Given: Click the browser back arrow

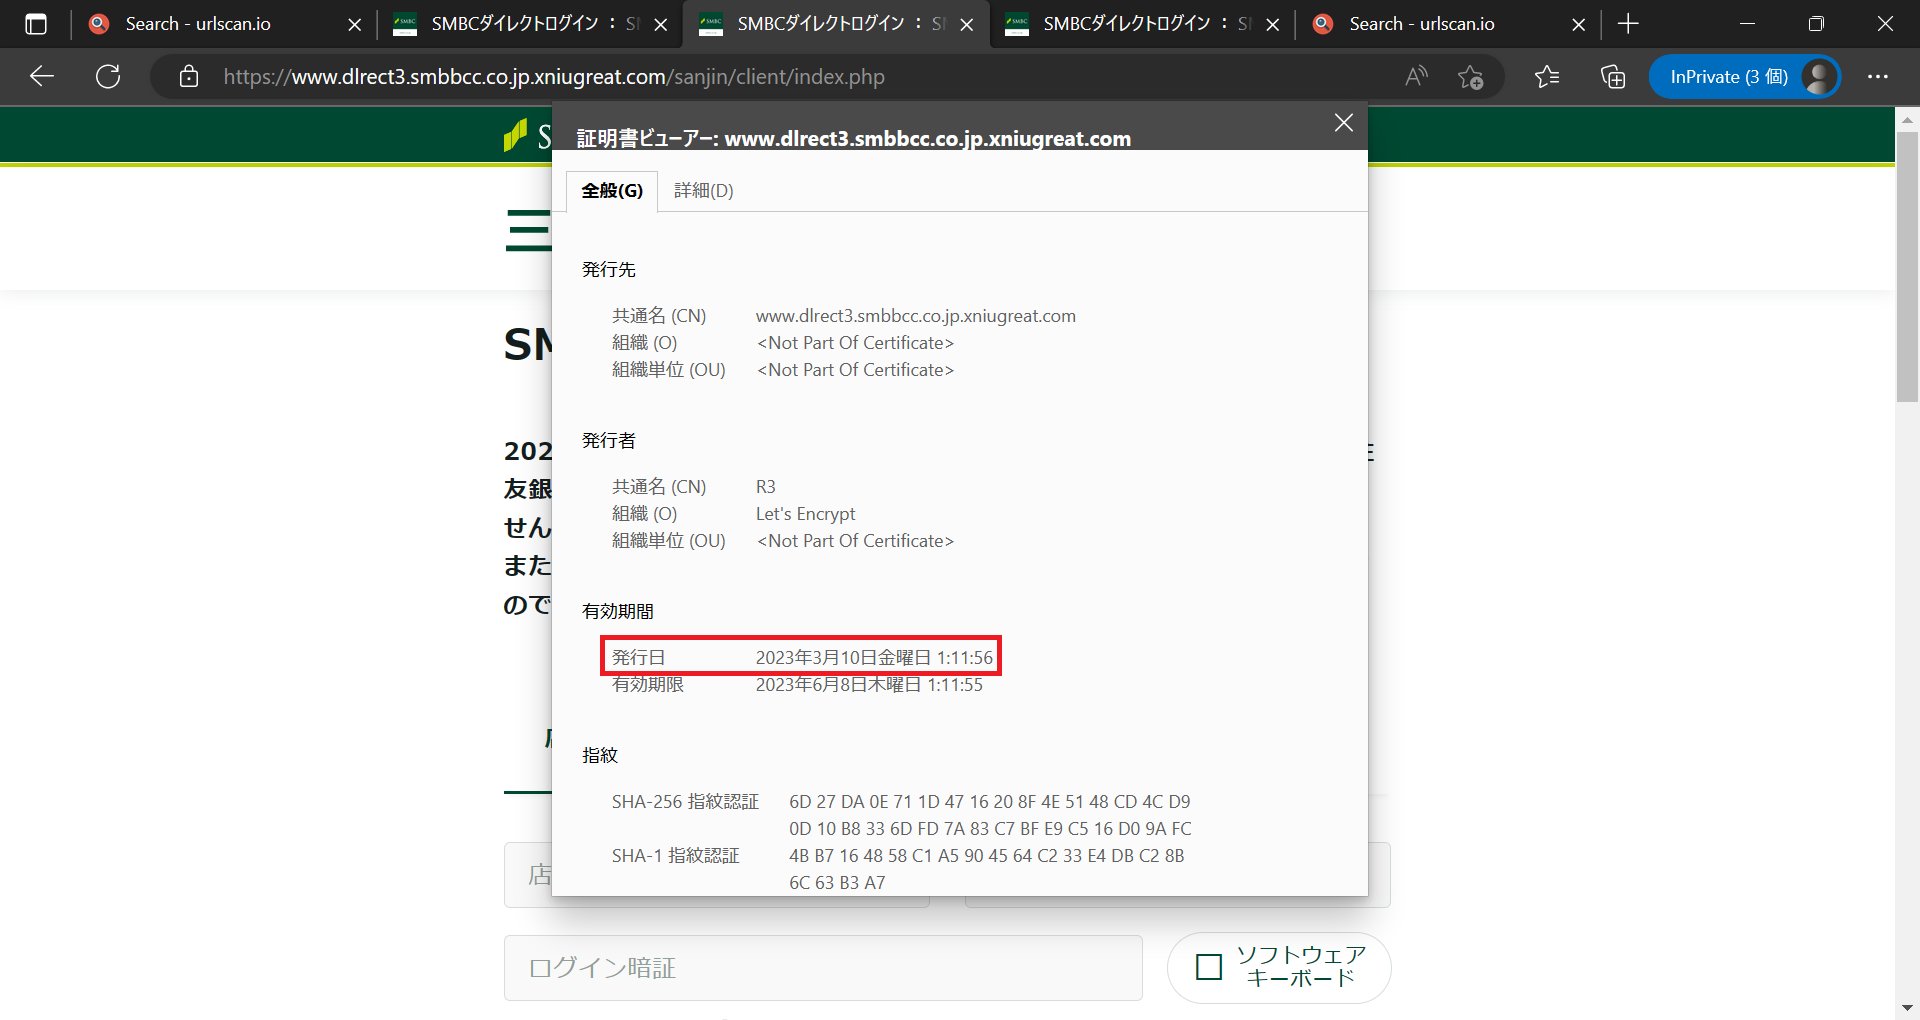Looking at the screenshot, I should click(42, 76).
